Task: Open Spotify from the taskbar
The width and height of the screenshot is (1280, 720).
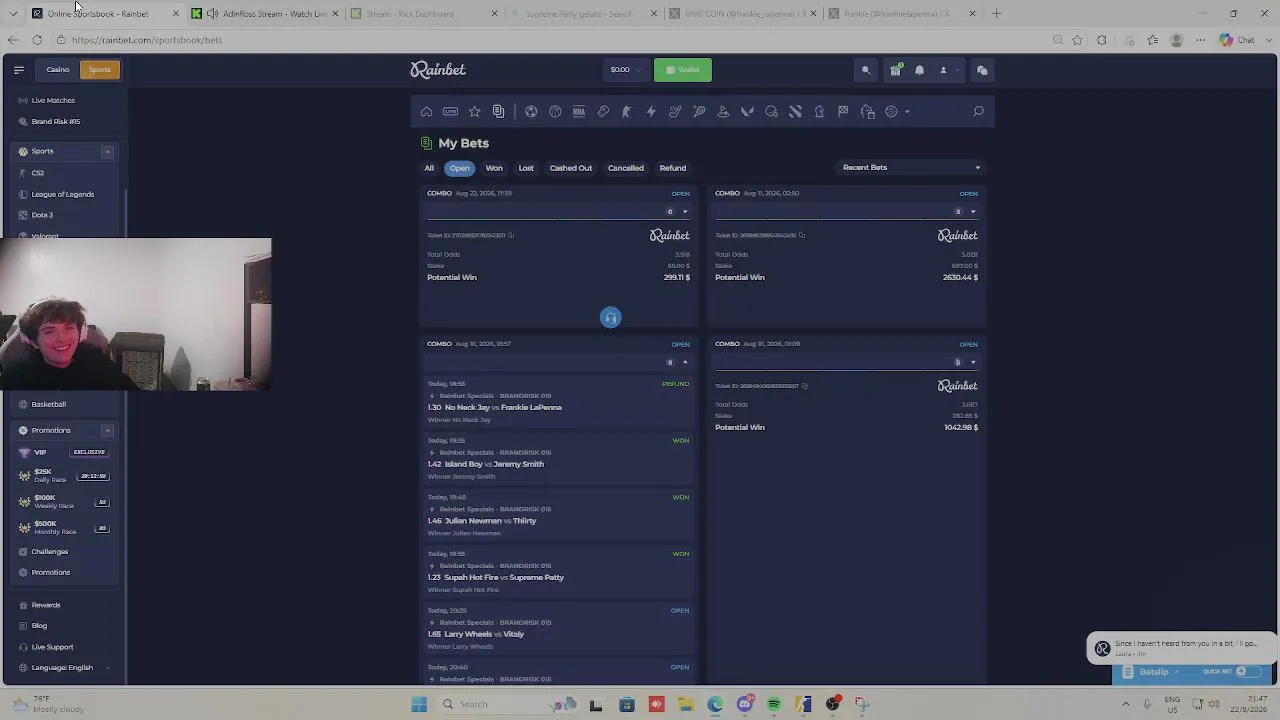Action: pos(774,704)
